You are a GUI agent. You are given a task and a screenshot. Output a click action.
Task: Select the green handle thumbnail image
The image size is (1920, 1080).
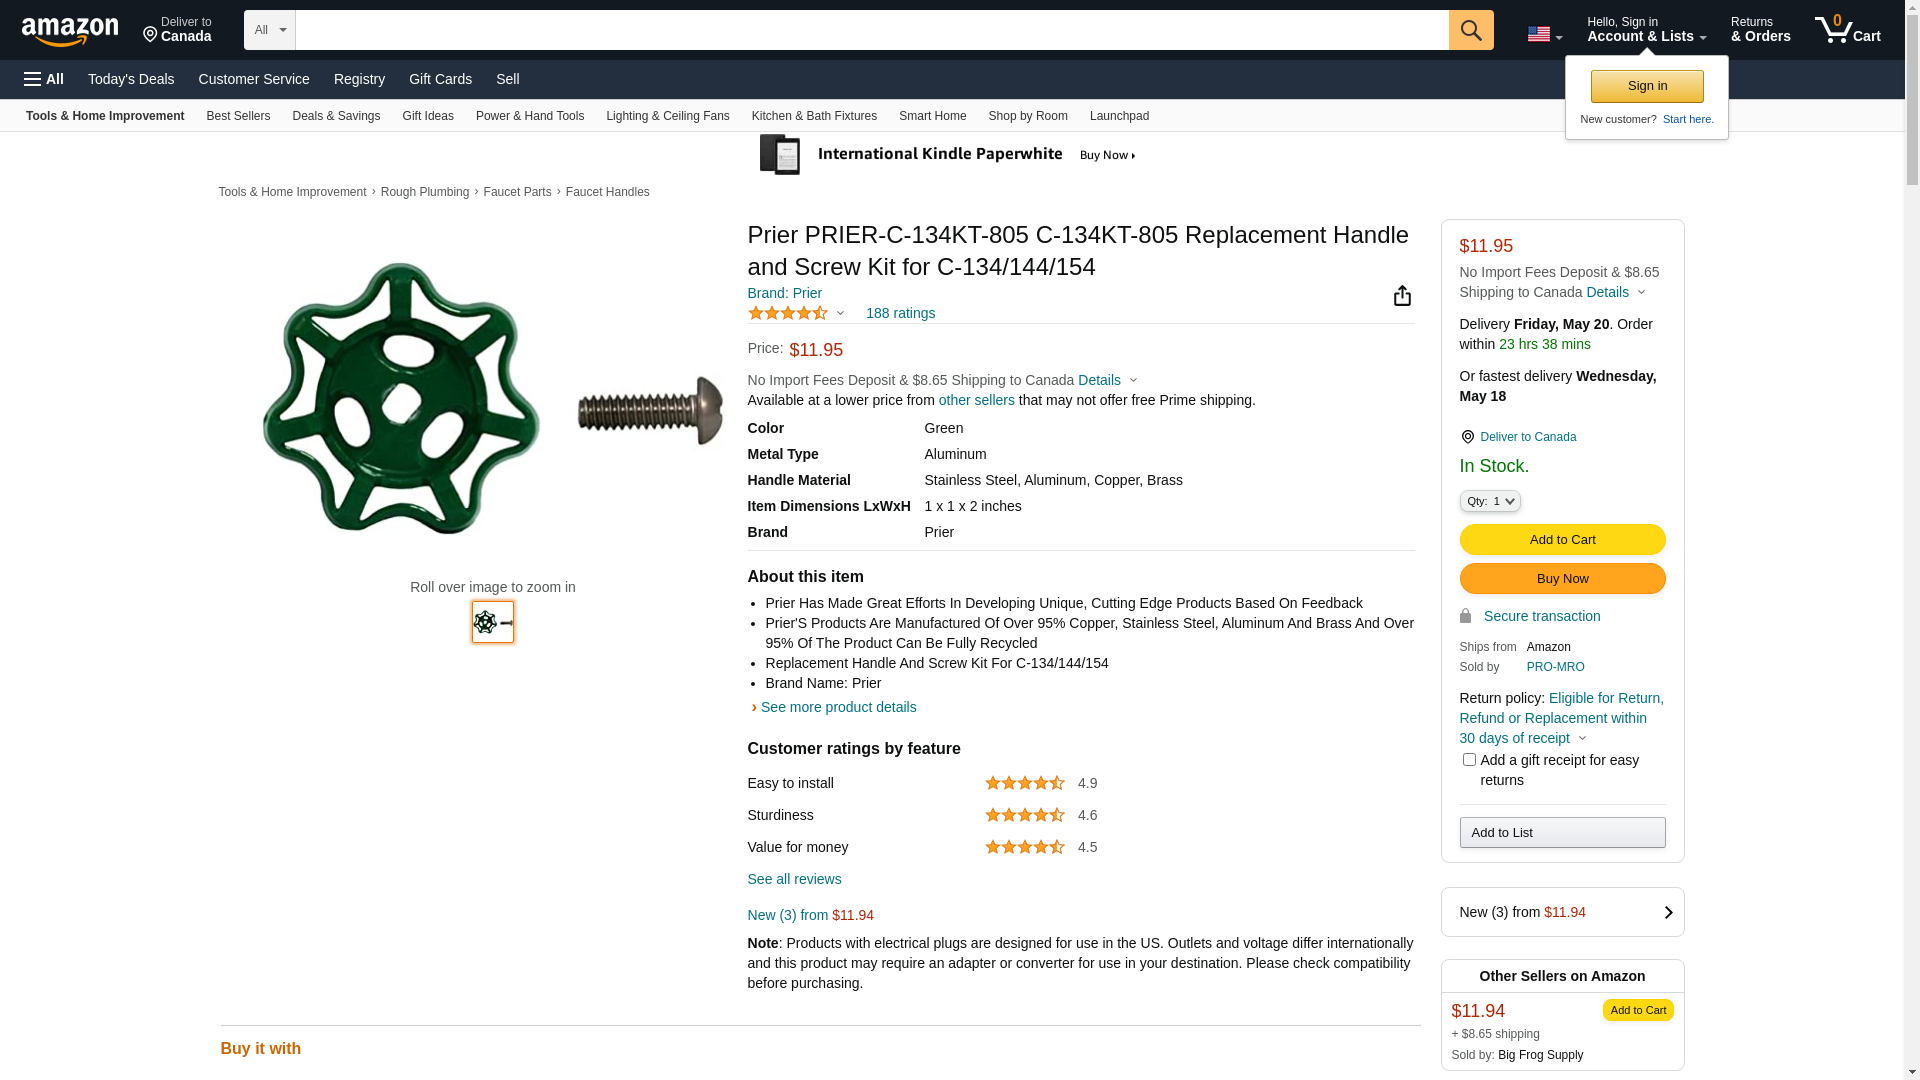click(x=493, y=622)
